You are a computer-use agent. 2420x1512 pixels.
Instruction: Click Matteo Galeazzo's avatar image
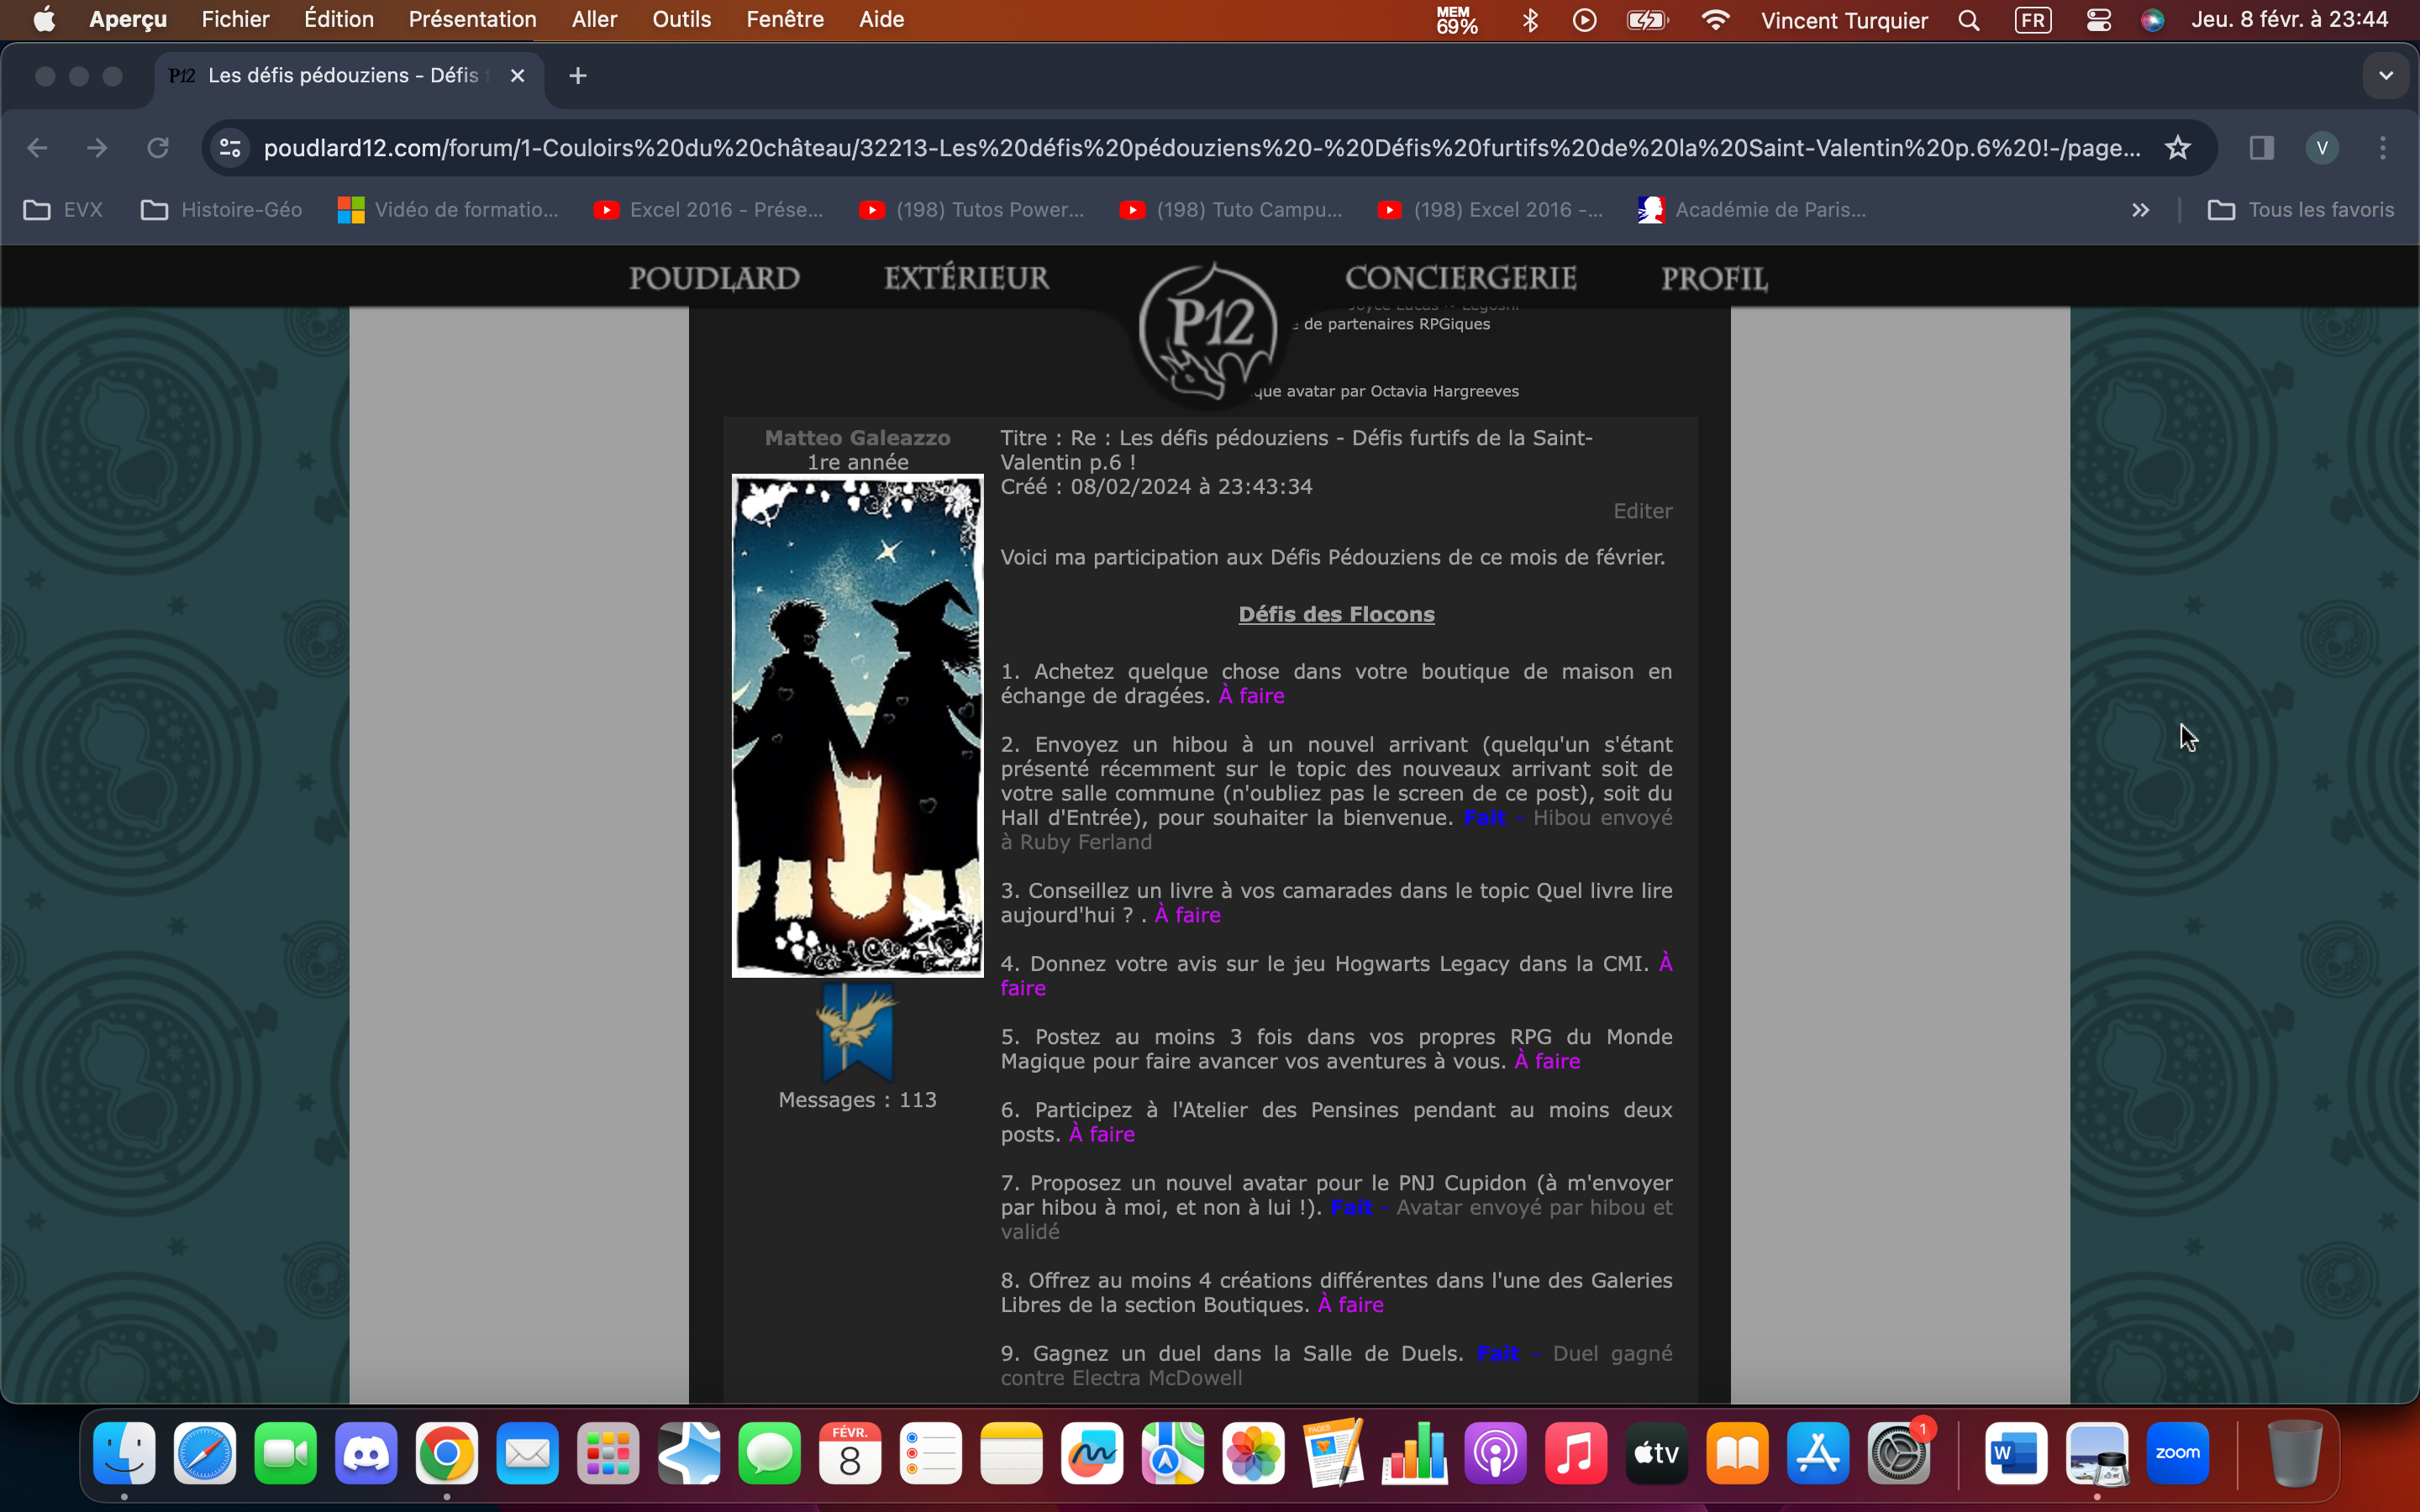click(857, 725)
